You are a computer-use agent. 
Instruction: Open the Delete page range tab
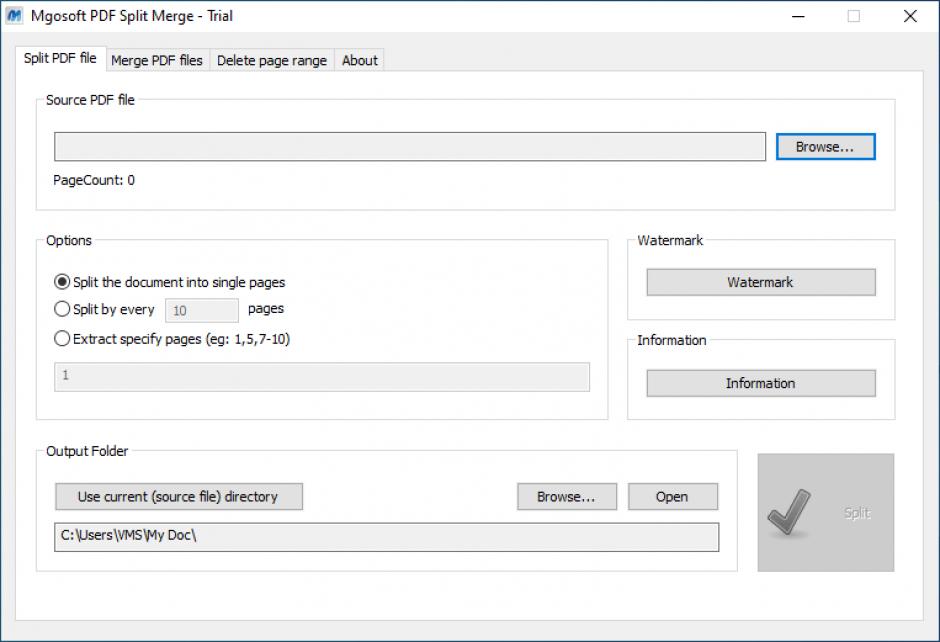272,61
